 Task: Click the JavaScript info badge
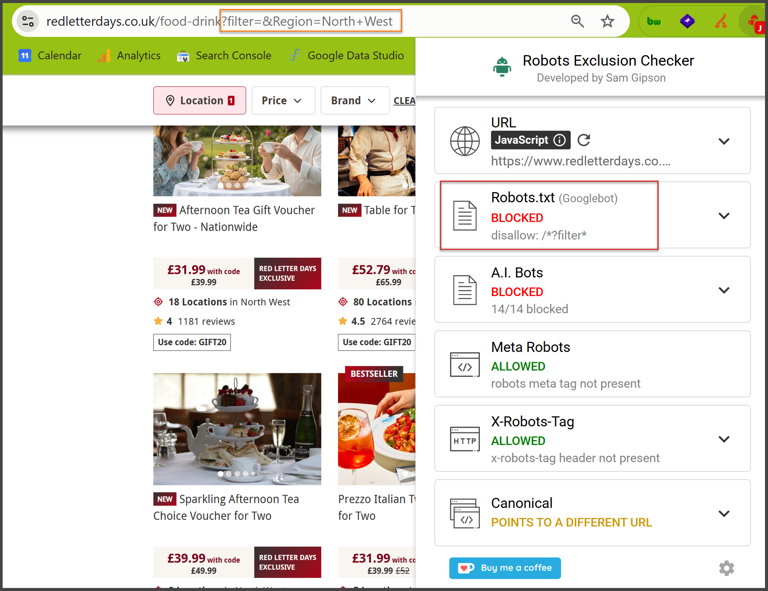tap(531, 140)
